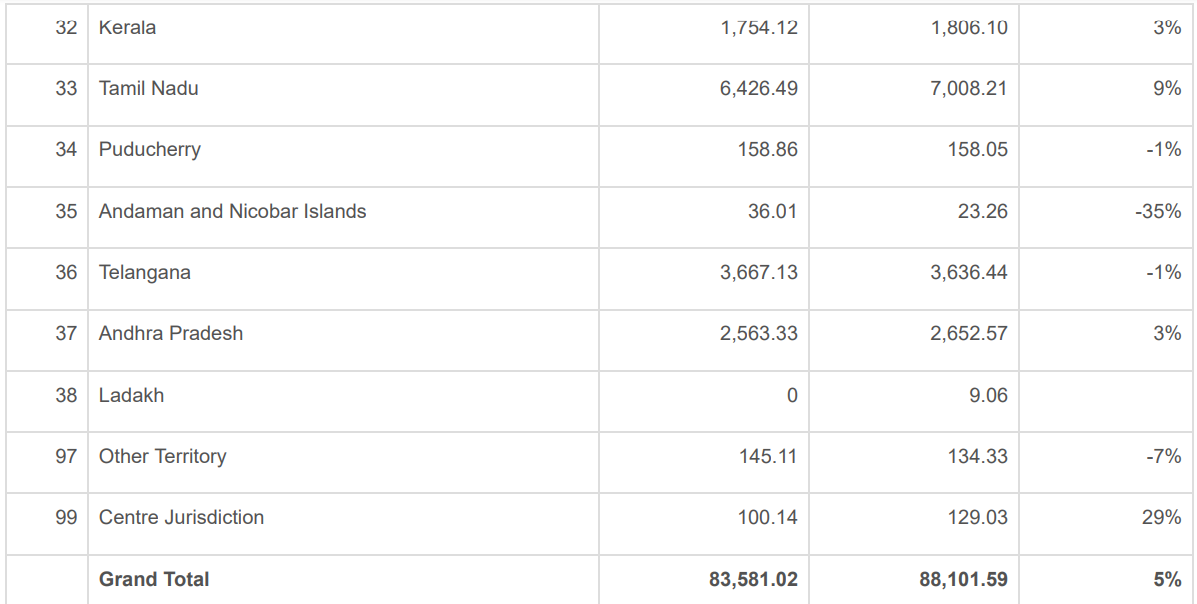
Task: Select Ladakh value 9.06
Action: click(x=988, y=395)
